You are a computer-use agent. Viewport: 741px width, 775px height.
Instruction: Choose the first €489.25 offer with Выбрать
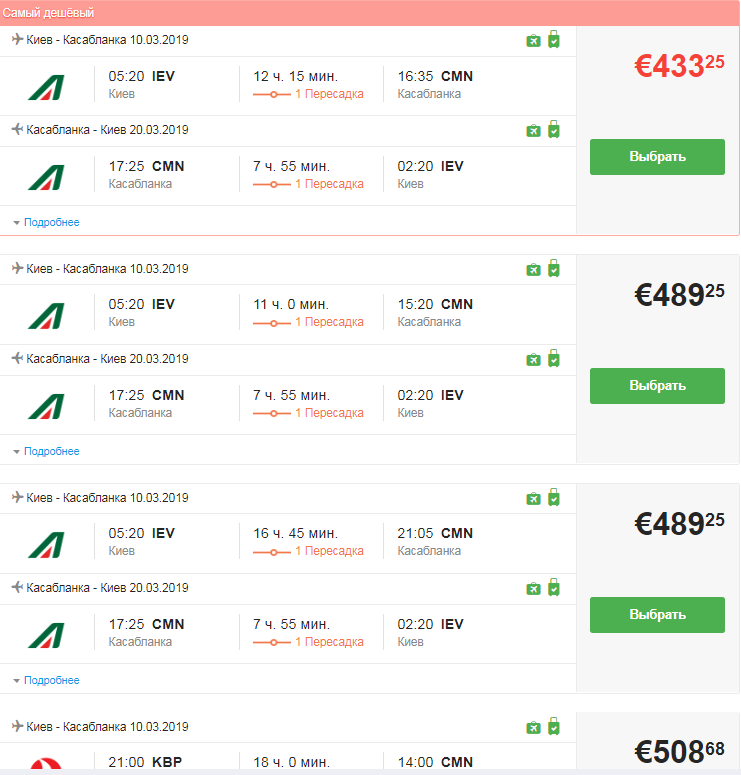point(657,386)
